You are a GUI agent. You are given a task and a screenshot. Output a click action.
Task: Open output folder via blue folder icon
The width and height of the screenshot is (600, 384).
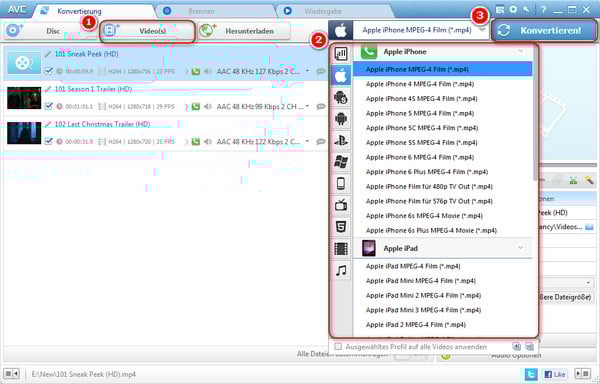coord(590,227)
